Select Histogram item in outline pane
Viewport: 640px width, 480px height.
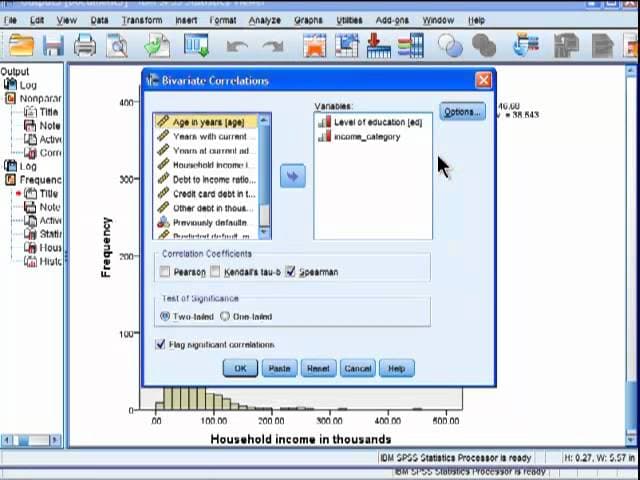click(43, 261)
